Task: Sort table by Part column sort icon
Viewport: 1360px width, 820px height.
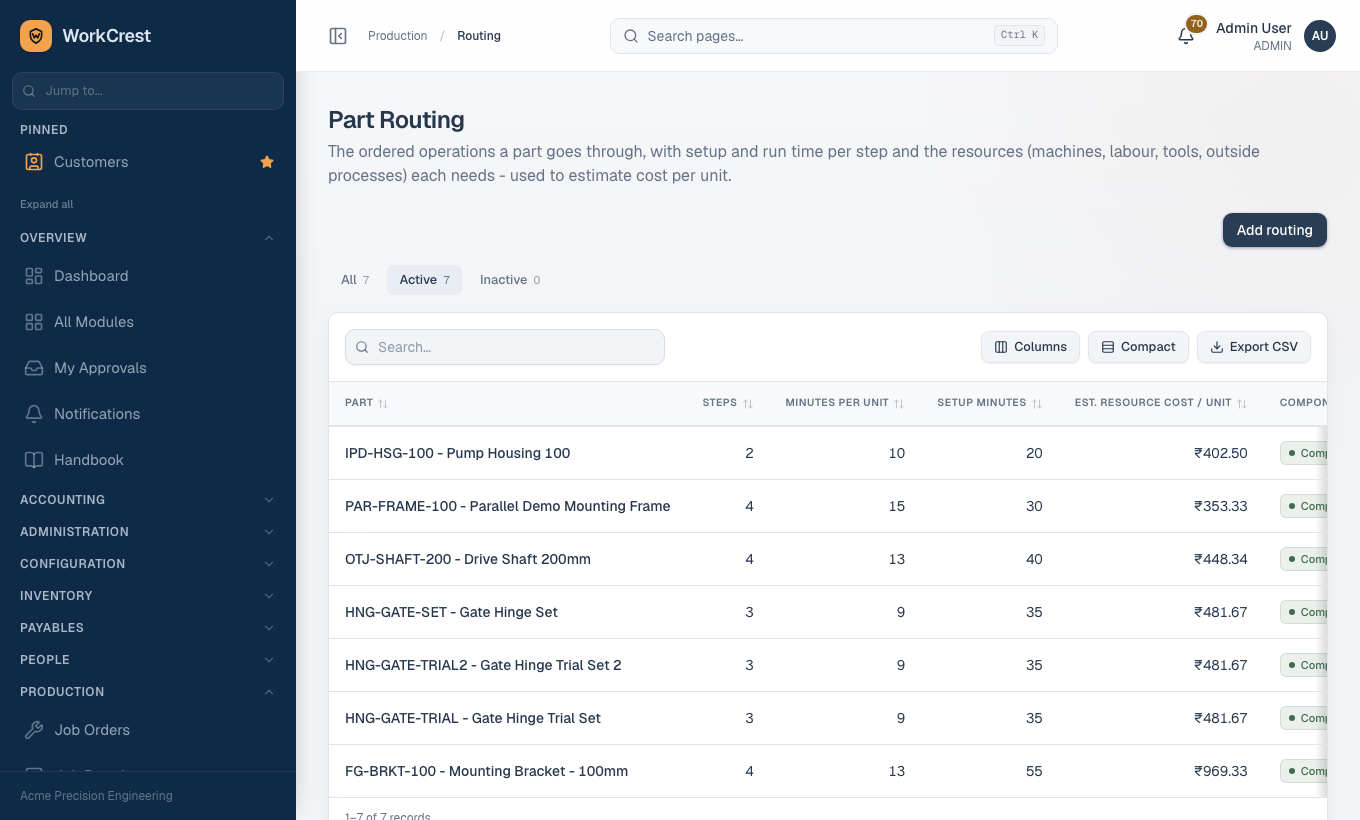Action: [383, 403]
